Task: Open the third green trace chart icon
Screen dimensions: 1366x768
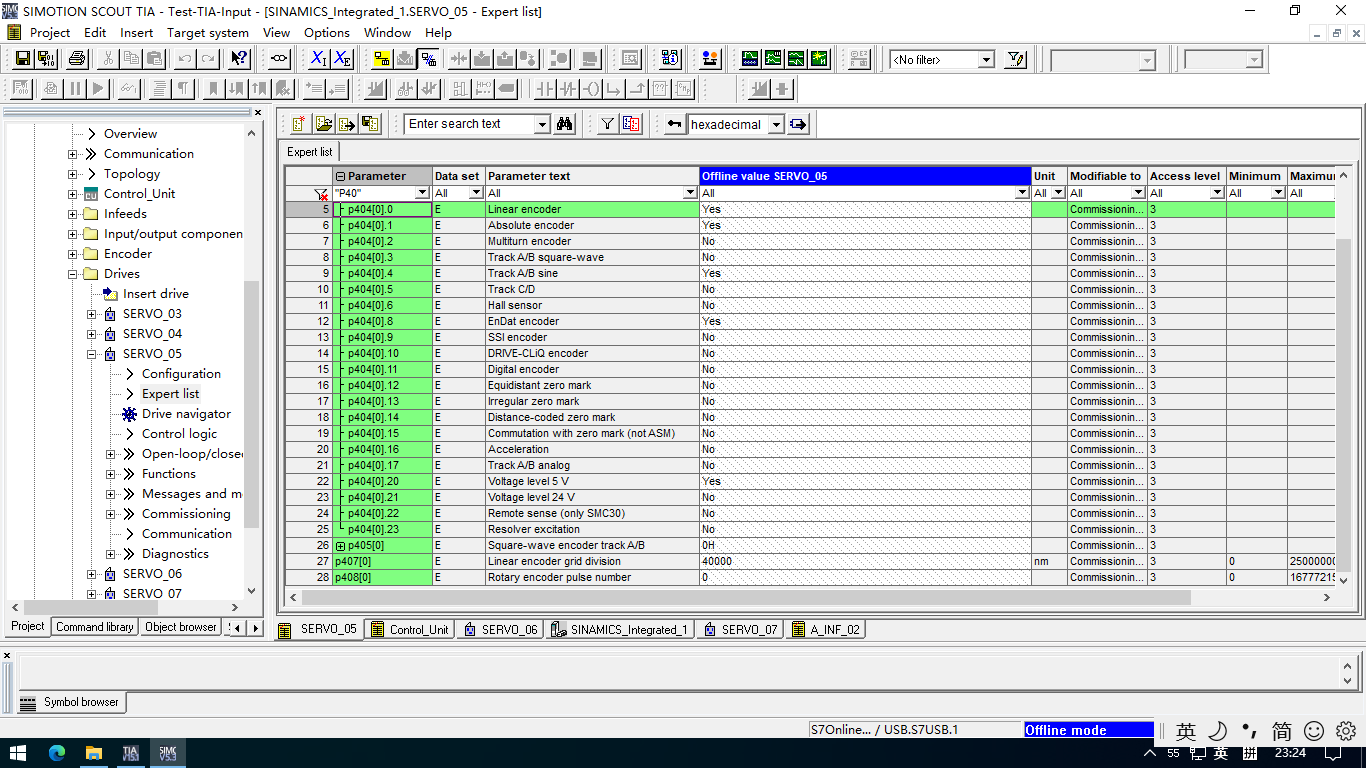Action: pyautogui.click(x=796, y=59)
